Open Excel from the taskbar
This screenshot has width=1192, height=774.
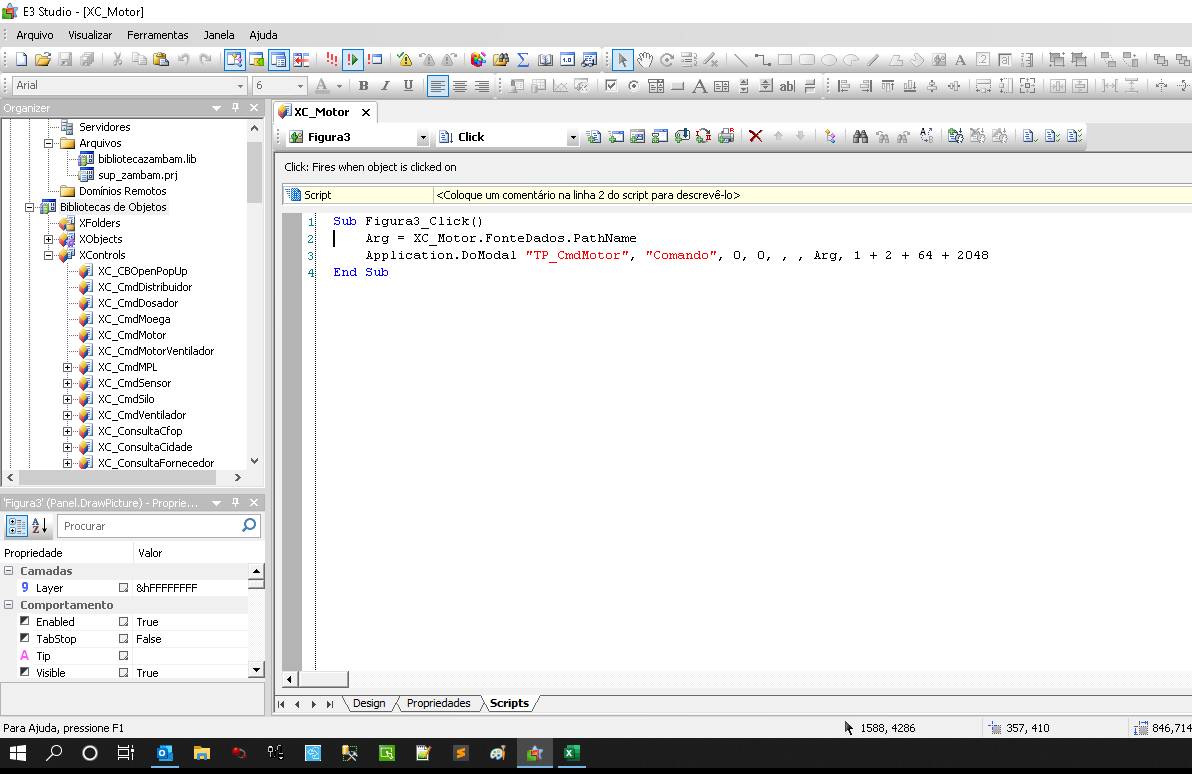click(572, 753)
